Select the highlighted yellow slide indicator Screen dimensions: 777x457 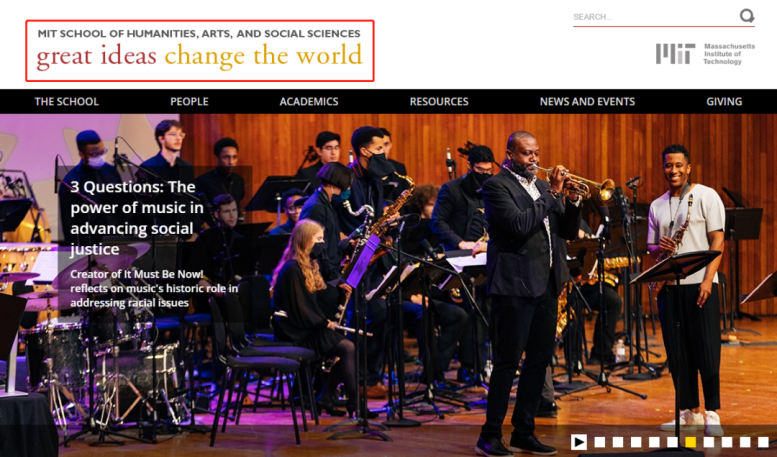click(x=691, y=442)
